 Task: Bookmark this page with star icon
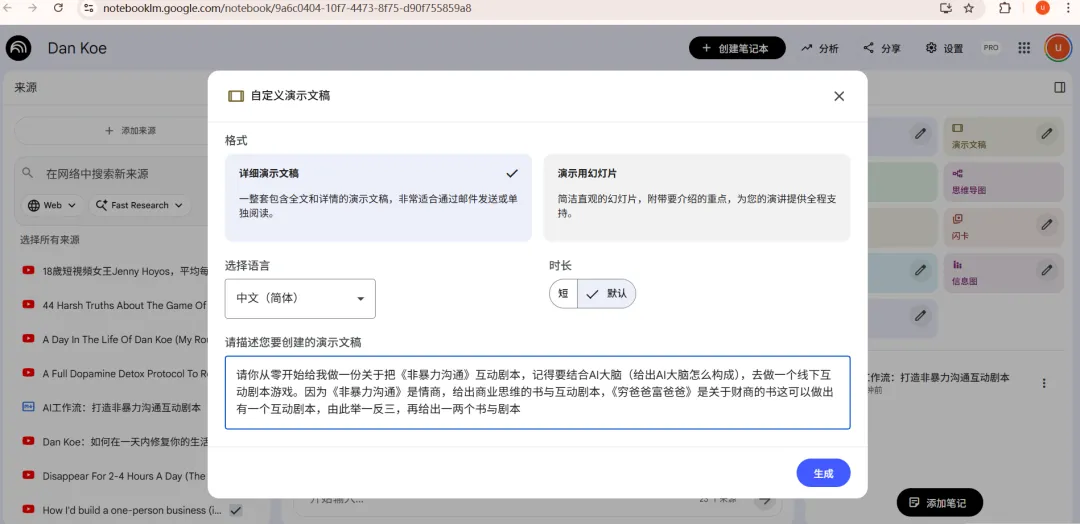tap(968, 8)
